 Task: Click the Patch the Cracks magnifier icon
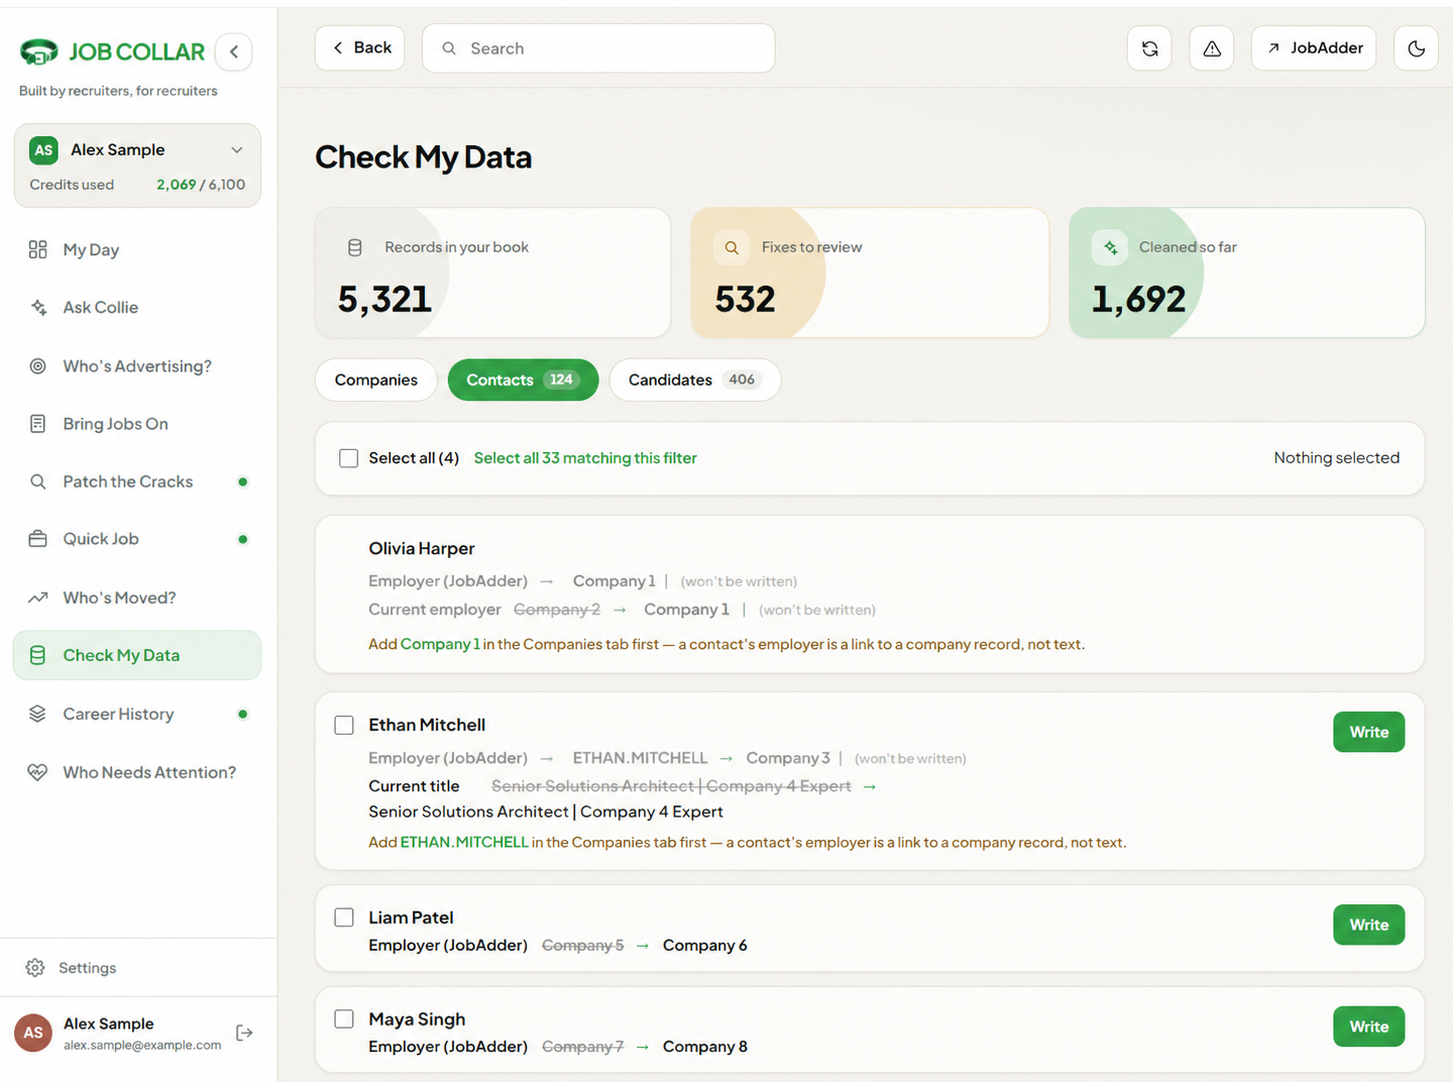point(38,482)
